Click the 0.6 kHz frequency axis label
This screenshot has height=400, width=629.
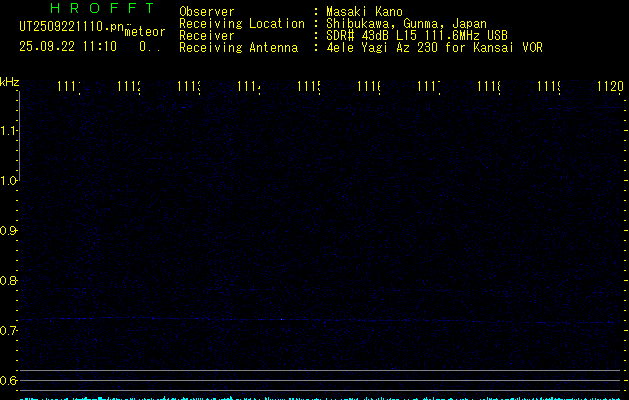point(8,380)
